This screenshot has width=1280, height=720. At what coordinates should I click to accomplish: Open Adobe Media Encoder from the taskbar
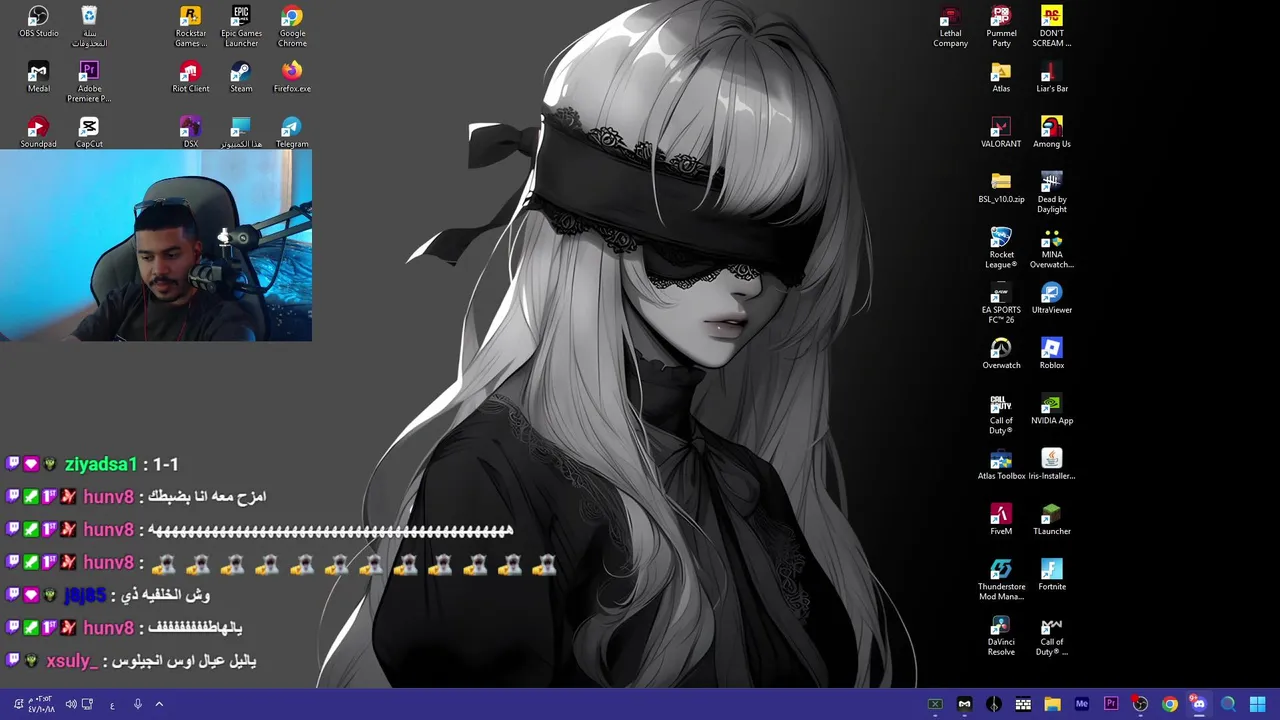click(x=1081, y=704)
